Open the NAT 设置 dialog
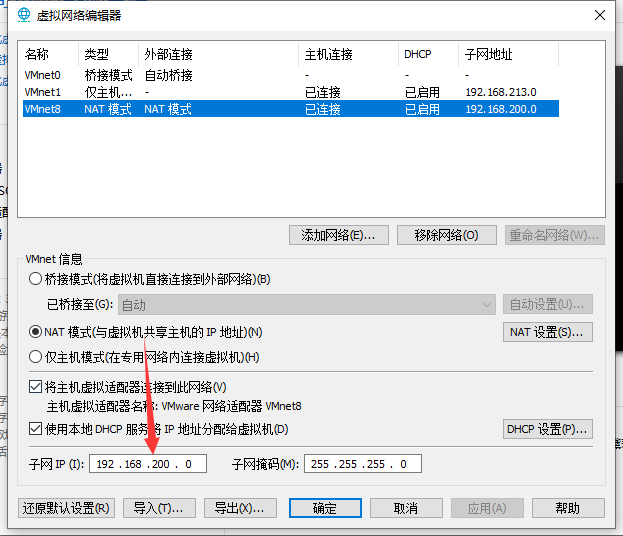The image size is (623, 536). (x=547, y=332)
